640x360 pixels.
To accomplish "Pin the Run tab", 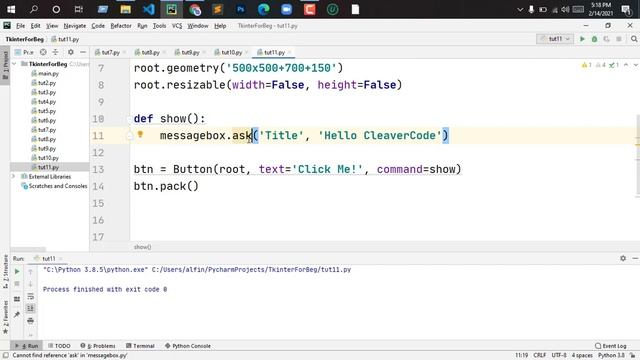I will [x=17, y=314].
